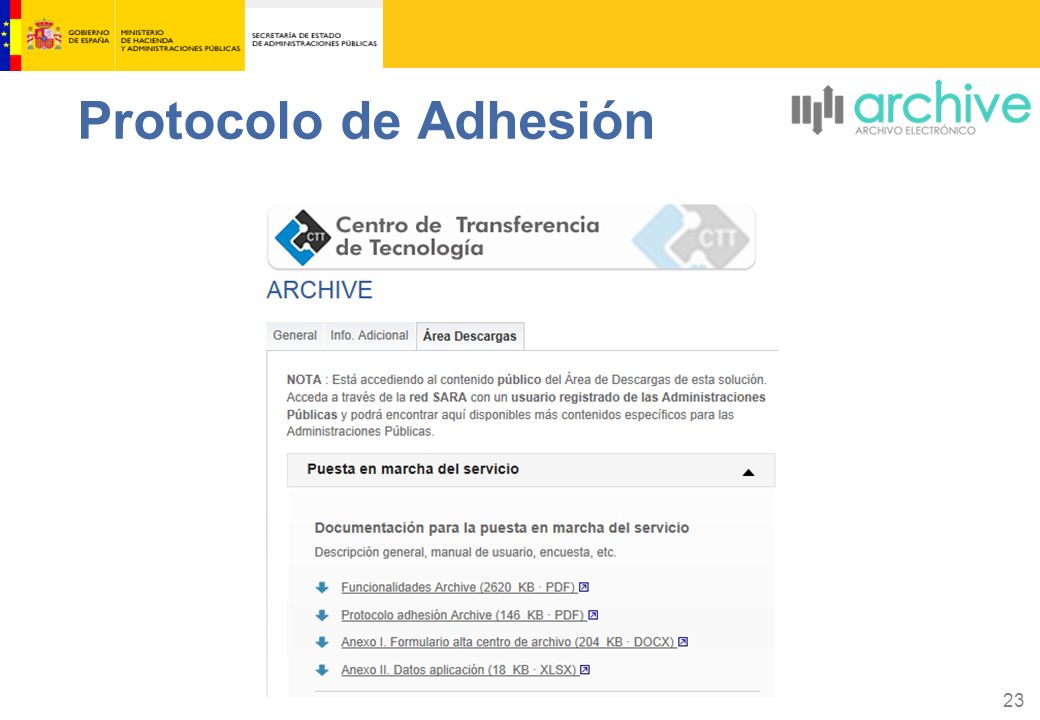This screenshot has width=1040, height=720.
Task: Click the Protocolo de Adhesión slide title
Action: click(x=366, y=121)
